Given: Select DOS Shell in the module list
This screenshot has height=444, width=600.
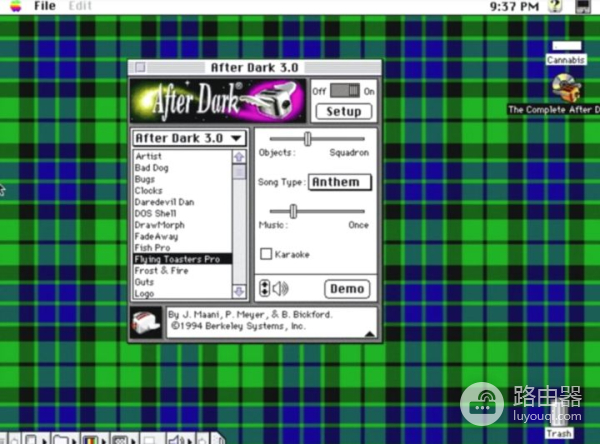Looking at the screenshot, I should (183, 214).
